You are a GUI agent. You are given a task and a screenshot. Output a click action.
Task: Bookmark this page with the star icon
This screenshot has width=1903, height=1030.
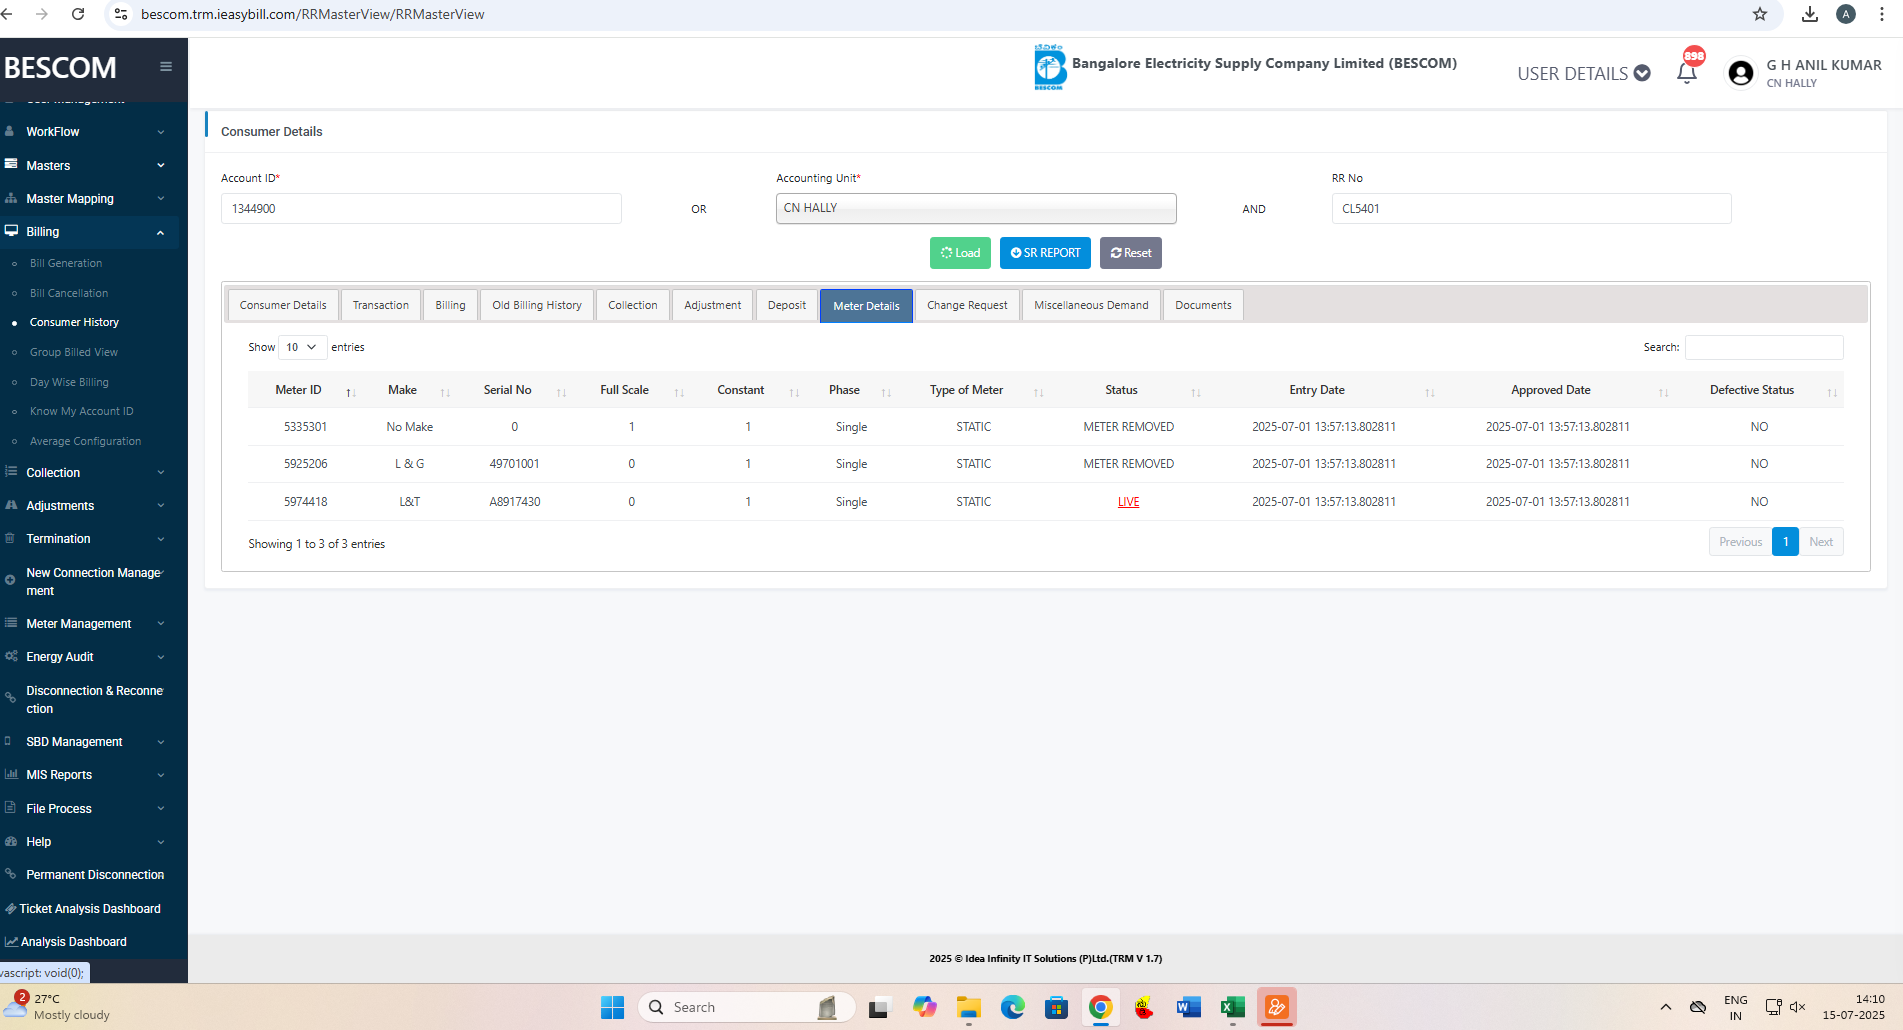[1760, 14]
